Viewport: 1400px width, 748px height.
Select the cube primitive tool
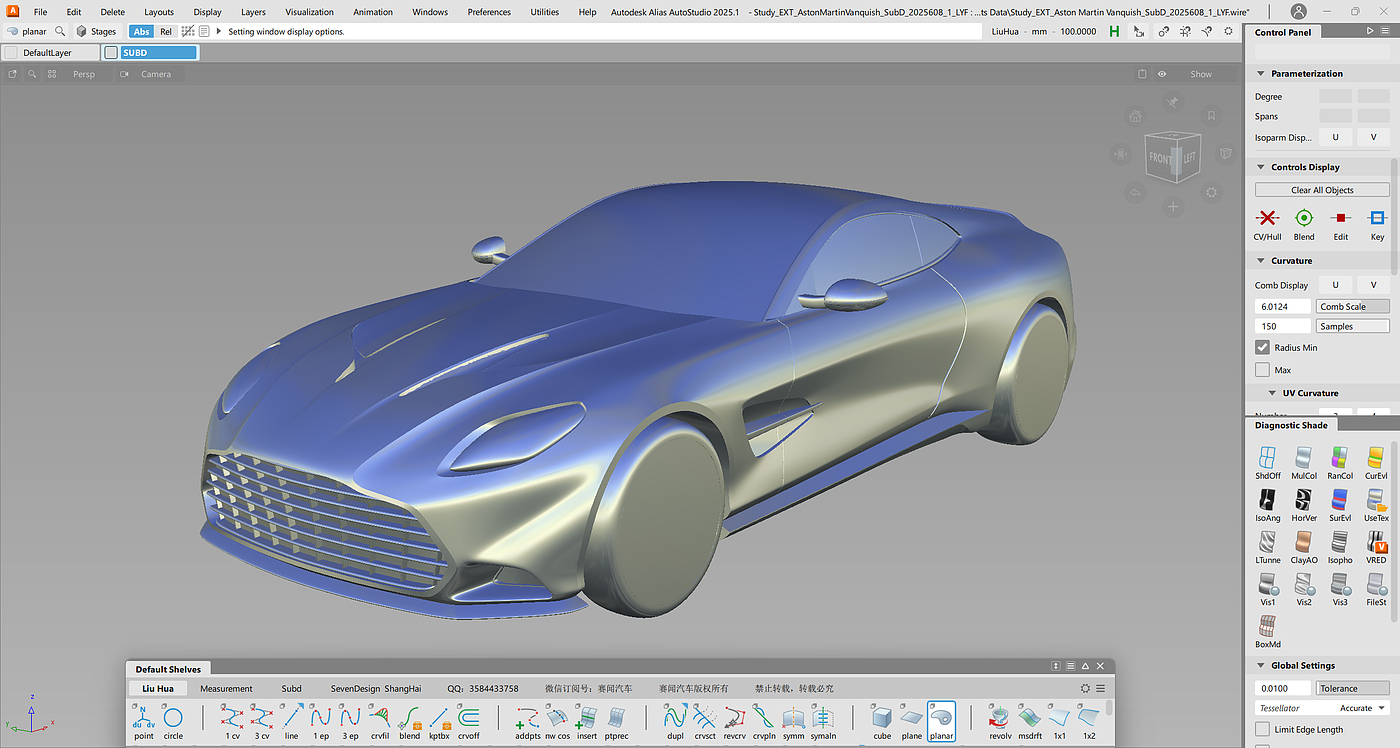click(x=881, y=718)
